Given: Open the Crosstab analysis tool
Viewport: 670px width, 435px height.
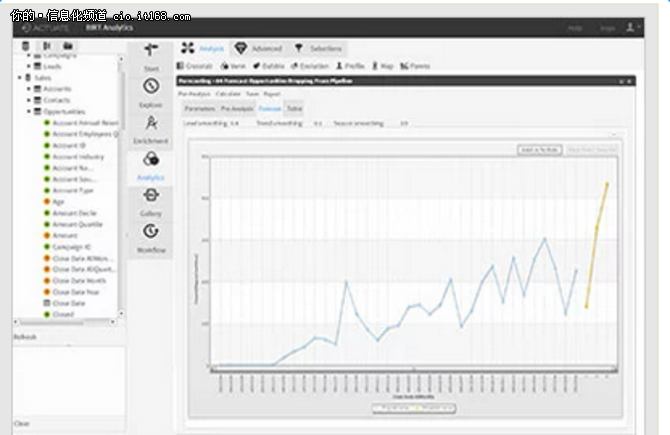Looking at the screenshot, I should click(x=194, y=66).
